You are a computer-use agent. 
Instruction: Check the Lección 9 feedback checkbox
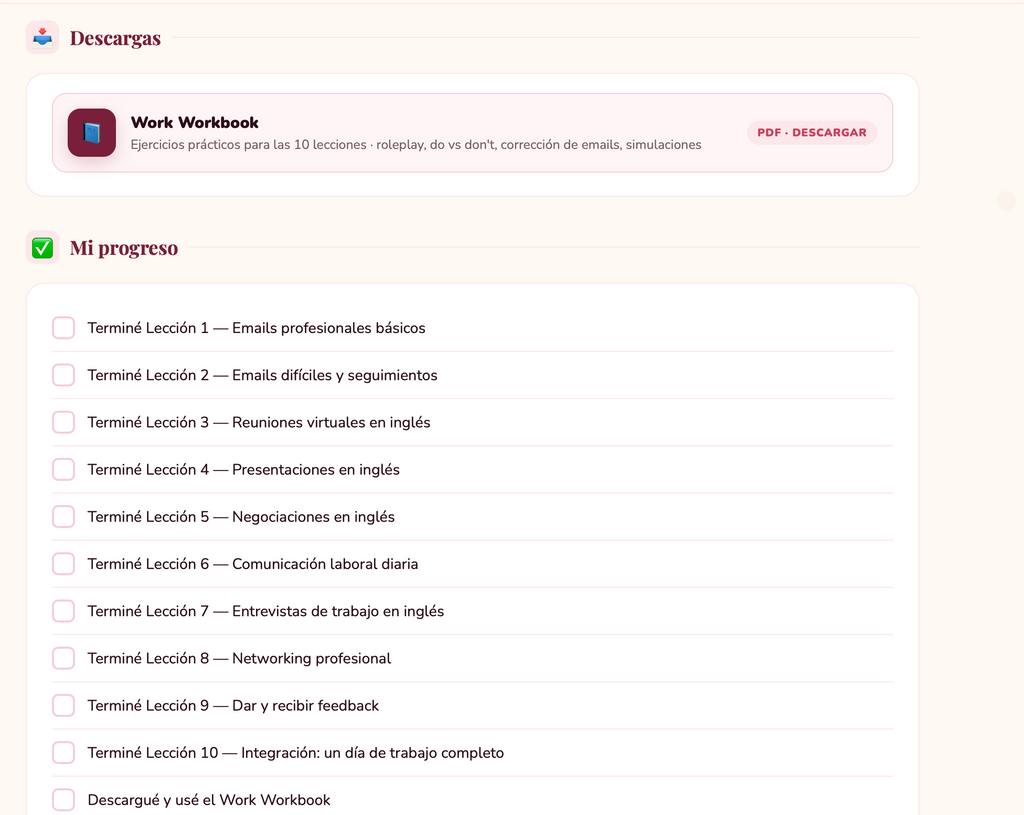pos(64,706)
